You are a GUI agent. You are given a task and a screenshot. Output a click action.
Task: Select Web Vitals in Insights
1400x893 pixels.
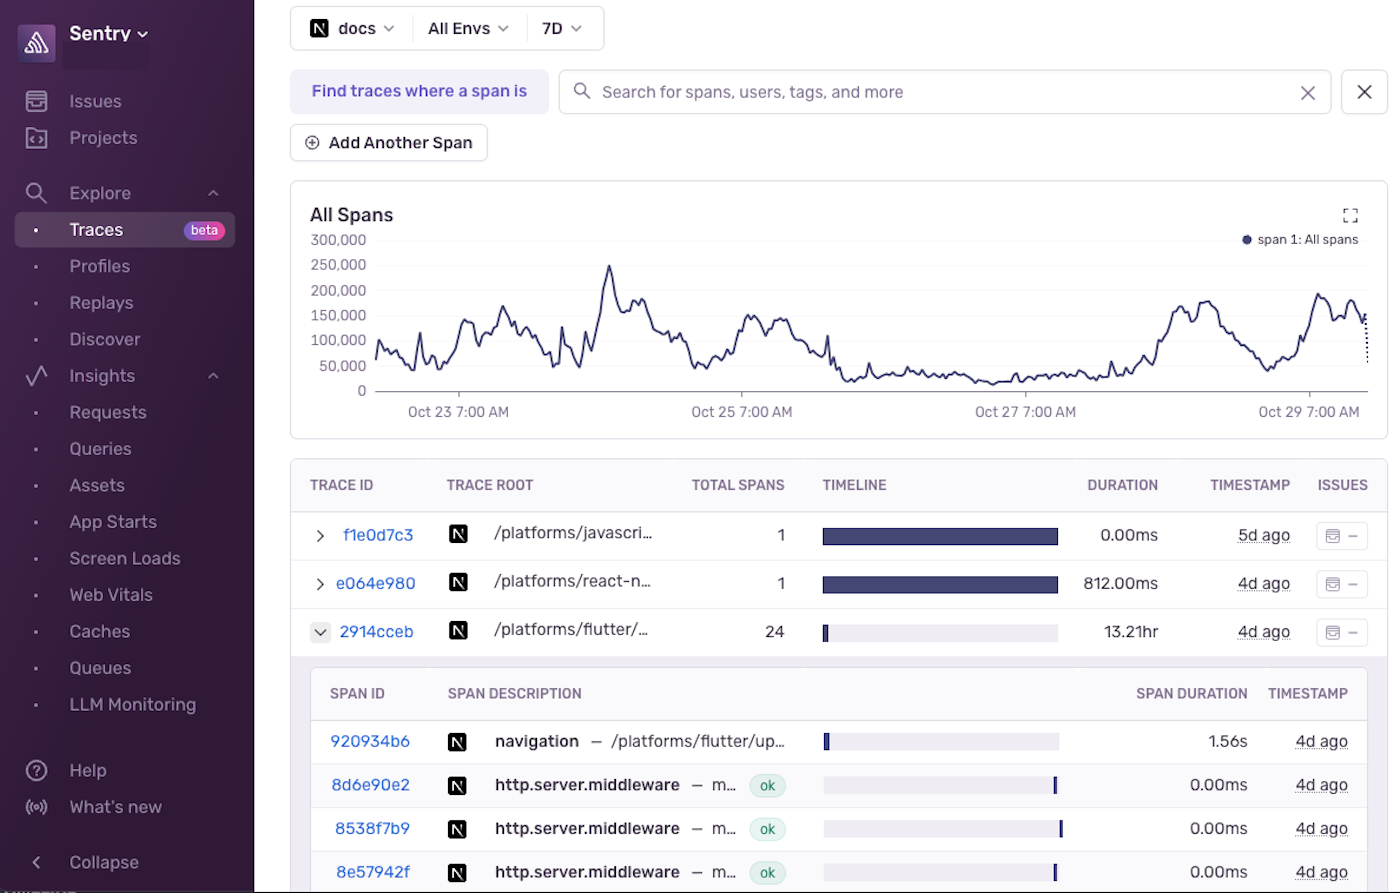coord(111,595)
